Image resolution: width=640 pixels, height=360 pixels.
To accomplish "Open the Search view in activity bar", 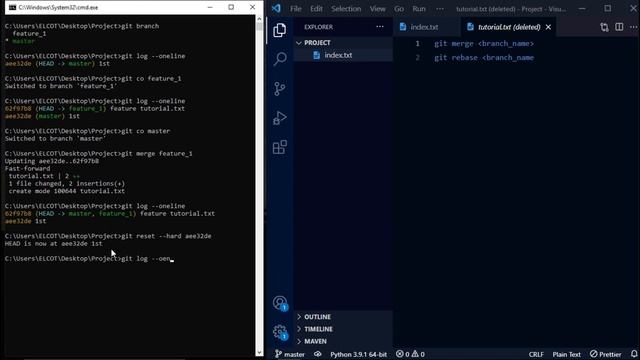I will click(280, 59).
